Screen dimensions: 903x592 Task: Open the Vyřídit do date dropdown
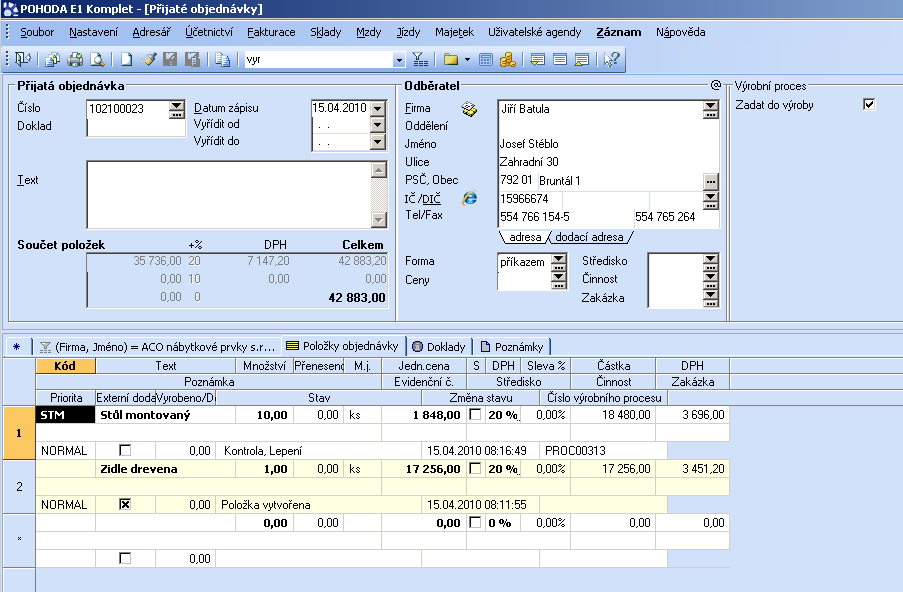coord(378,142)
